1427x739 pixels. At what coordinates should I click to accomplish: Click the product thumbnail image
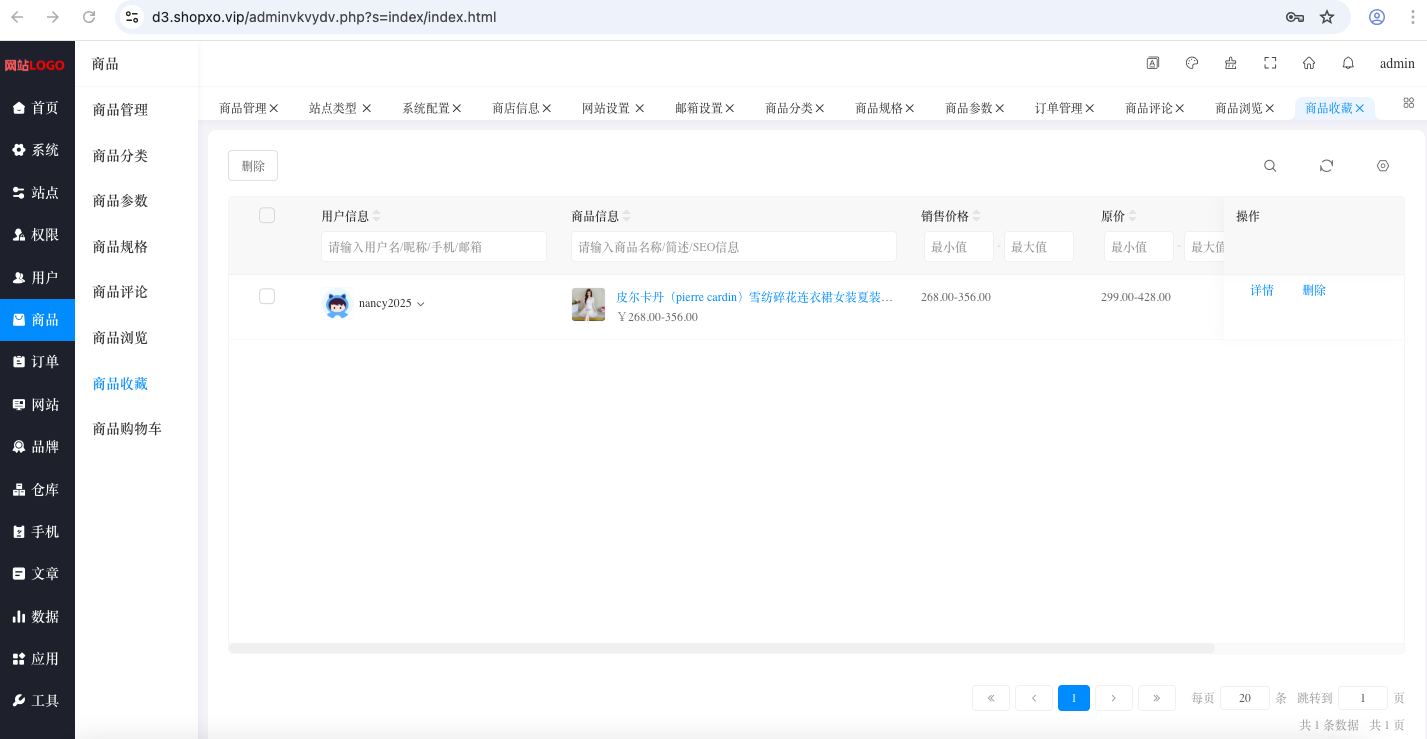click(588, 304)
